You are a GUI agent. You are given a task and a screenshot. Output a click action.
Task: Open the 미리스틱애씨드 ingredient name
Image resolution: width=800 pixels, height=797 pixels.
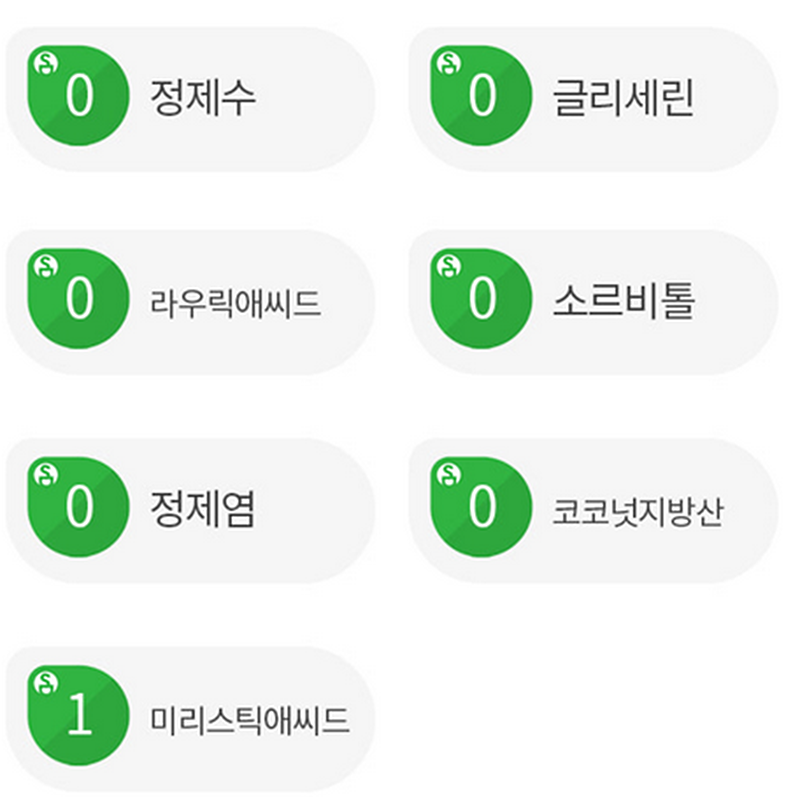tap(250, 719)
